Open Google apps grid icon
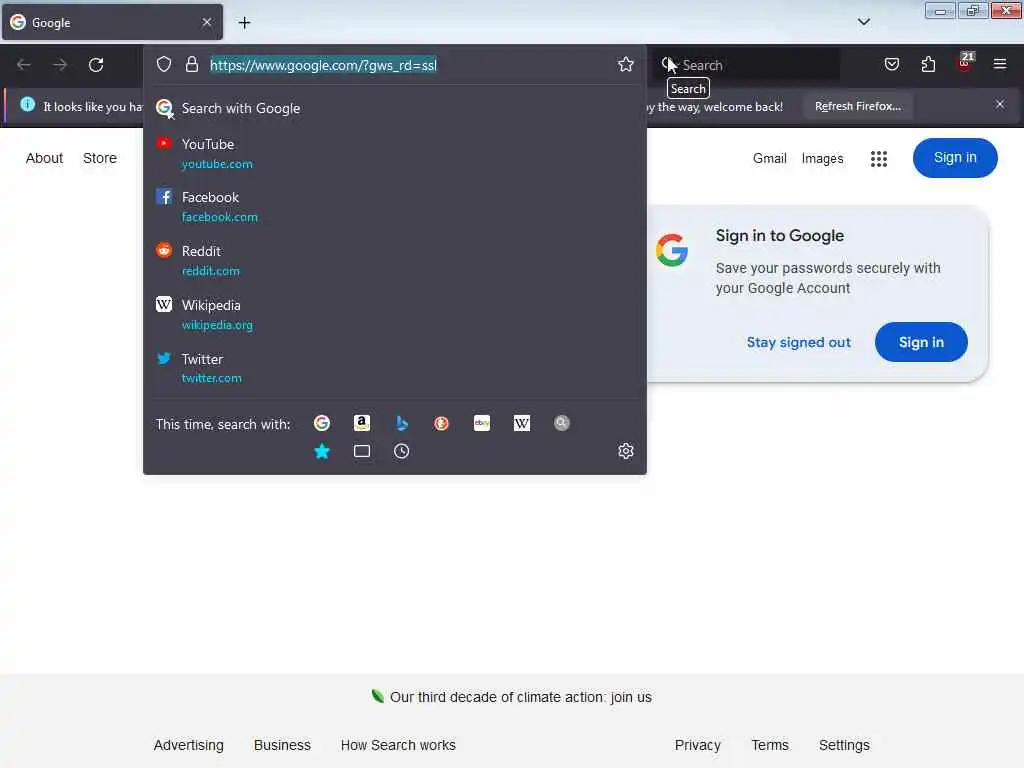 (x=879, y=159)
